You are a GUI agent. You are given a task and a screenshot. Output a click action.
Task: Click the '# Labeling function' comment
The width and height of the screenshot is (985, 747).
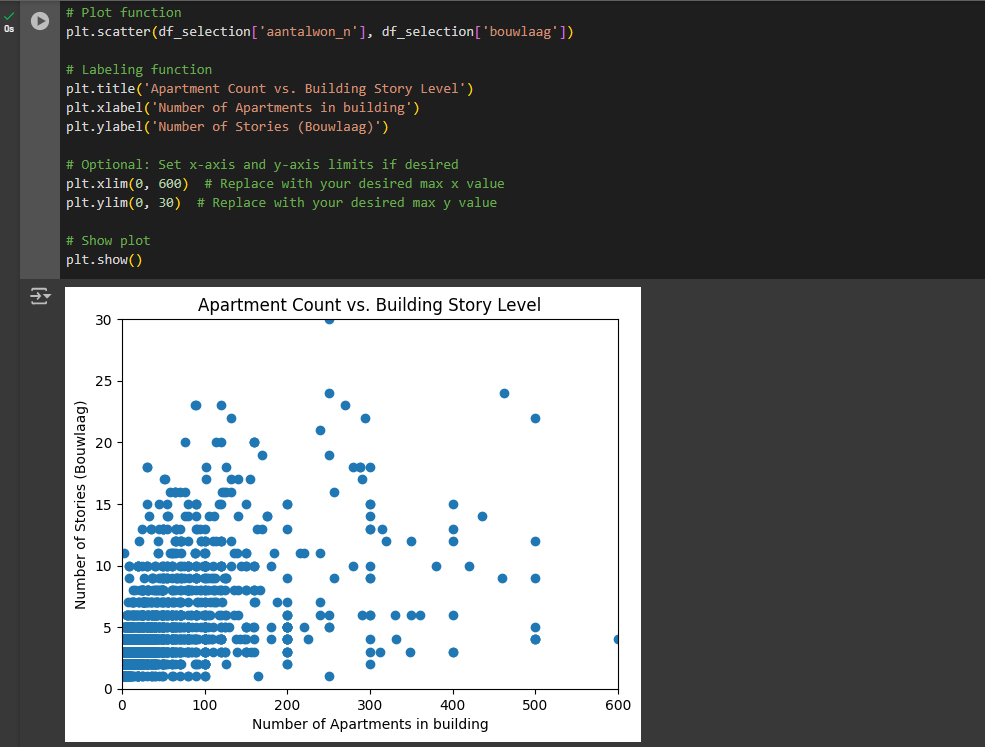click(139, 70)
